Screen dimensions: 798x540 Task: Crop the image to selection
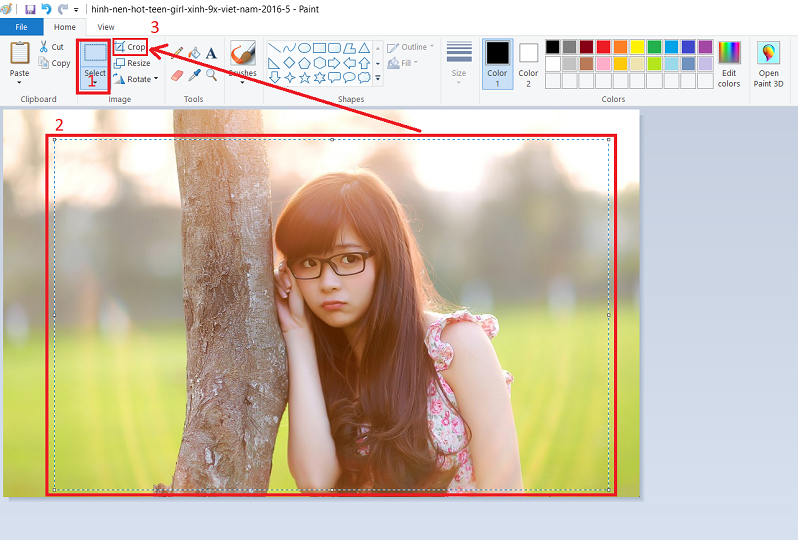[x=130, y=47]
